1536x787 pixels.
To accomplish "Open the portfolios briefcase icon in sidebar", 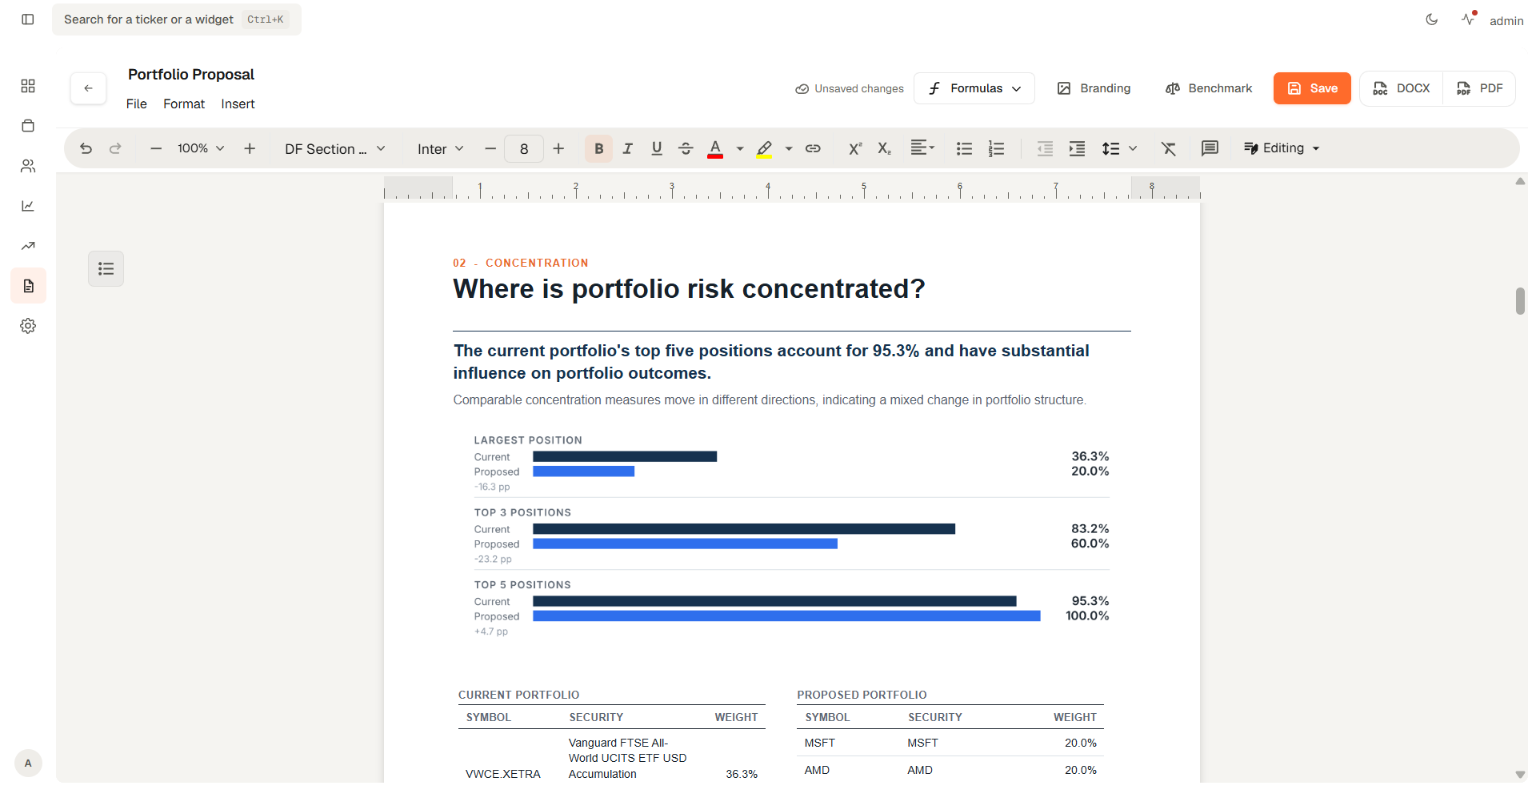I will (x=28, y=126).
